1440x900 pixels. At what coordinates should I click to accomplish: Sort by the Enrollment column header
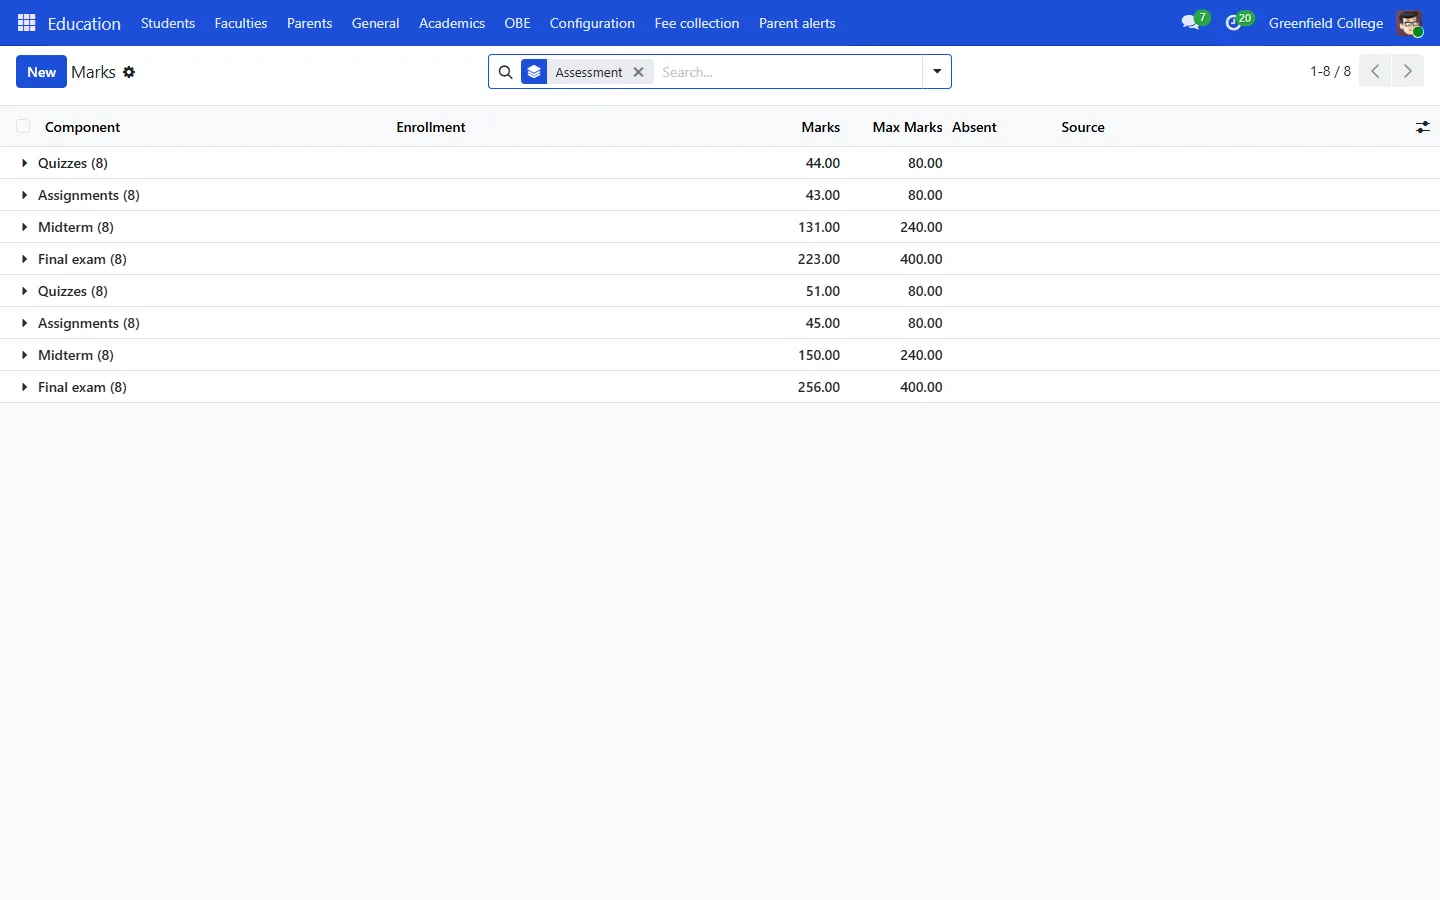431,127
